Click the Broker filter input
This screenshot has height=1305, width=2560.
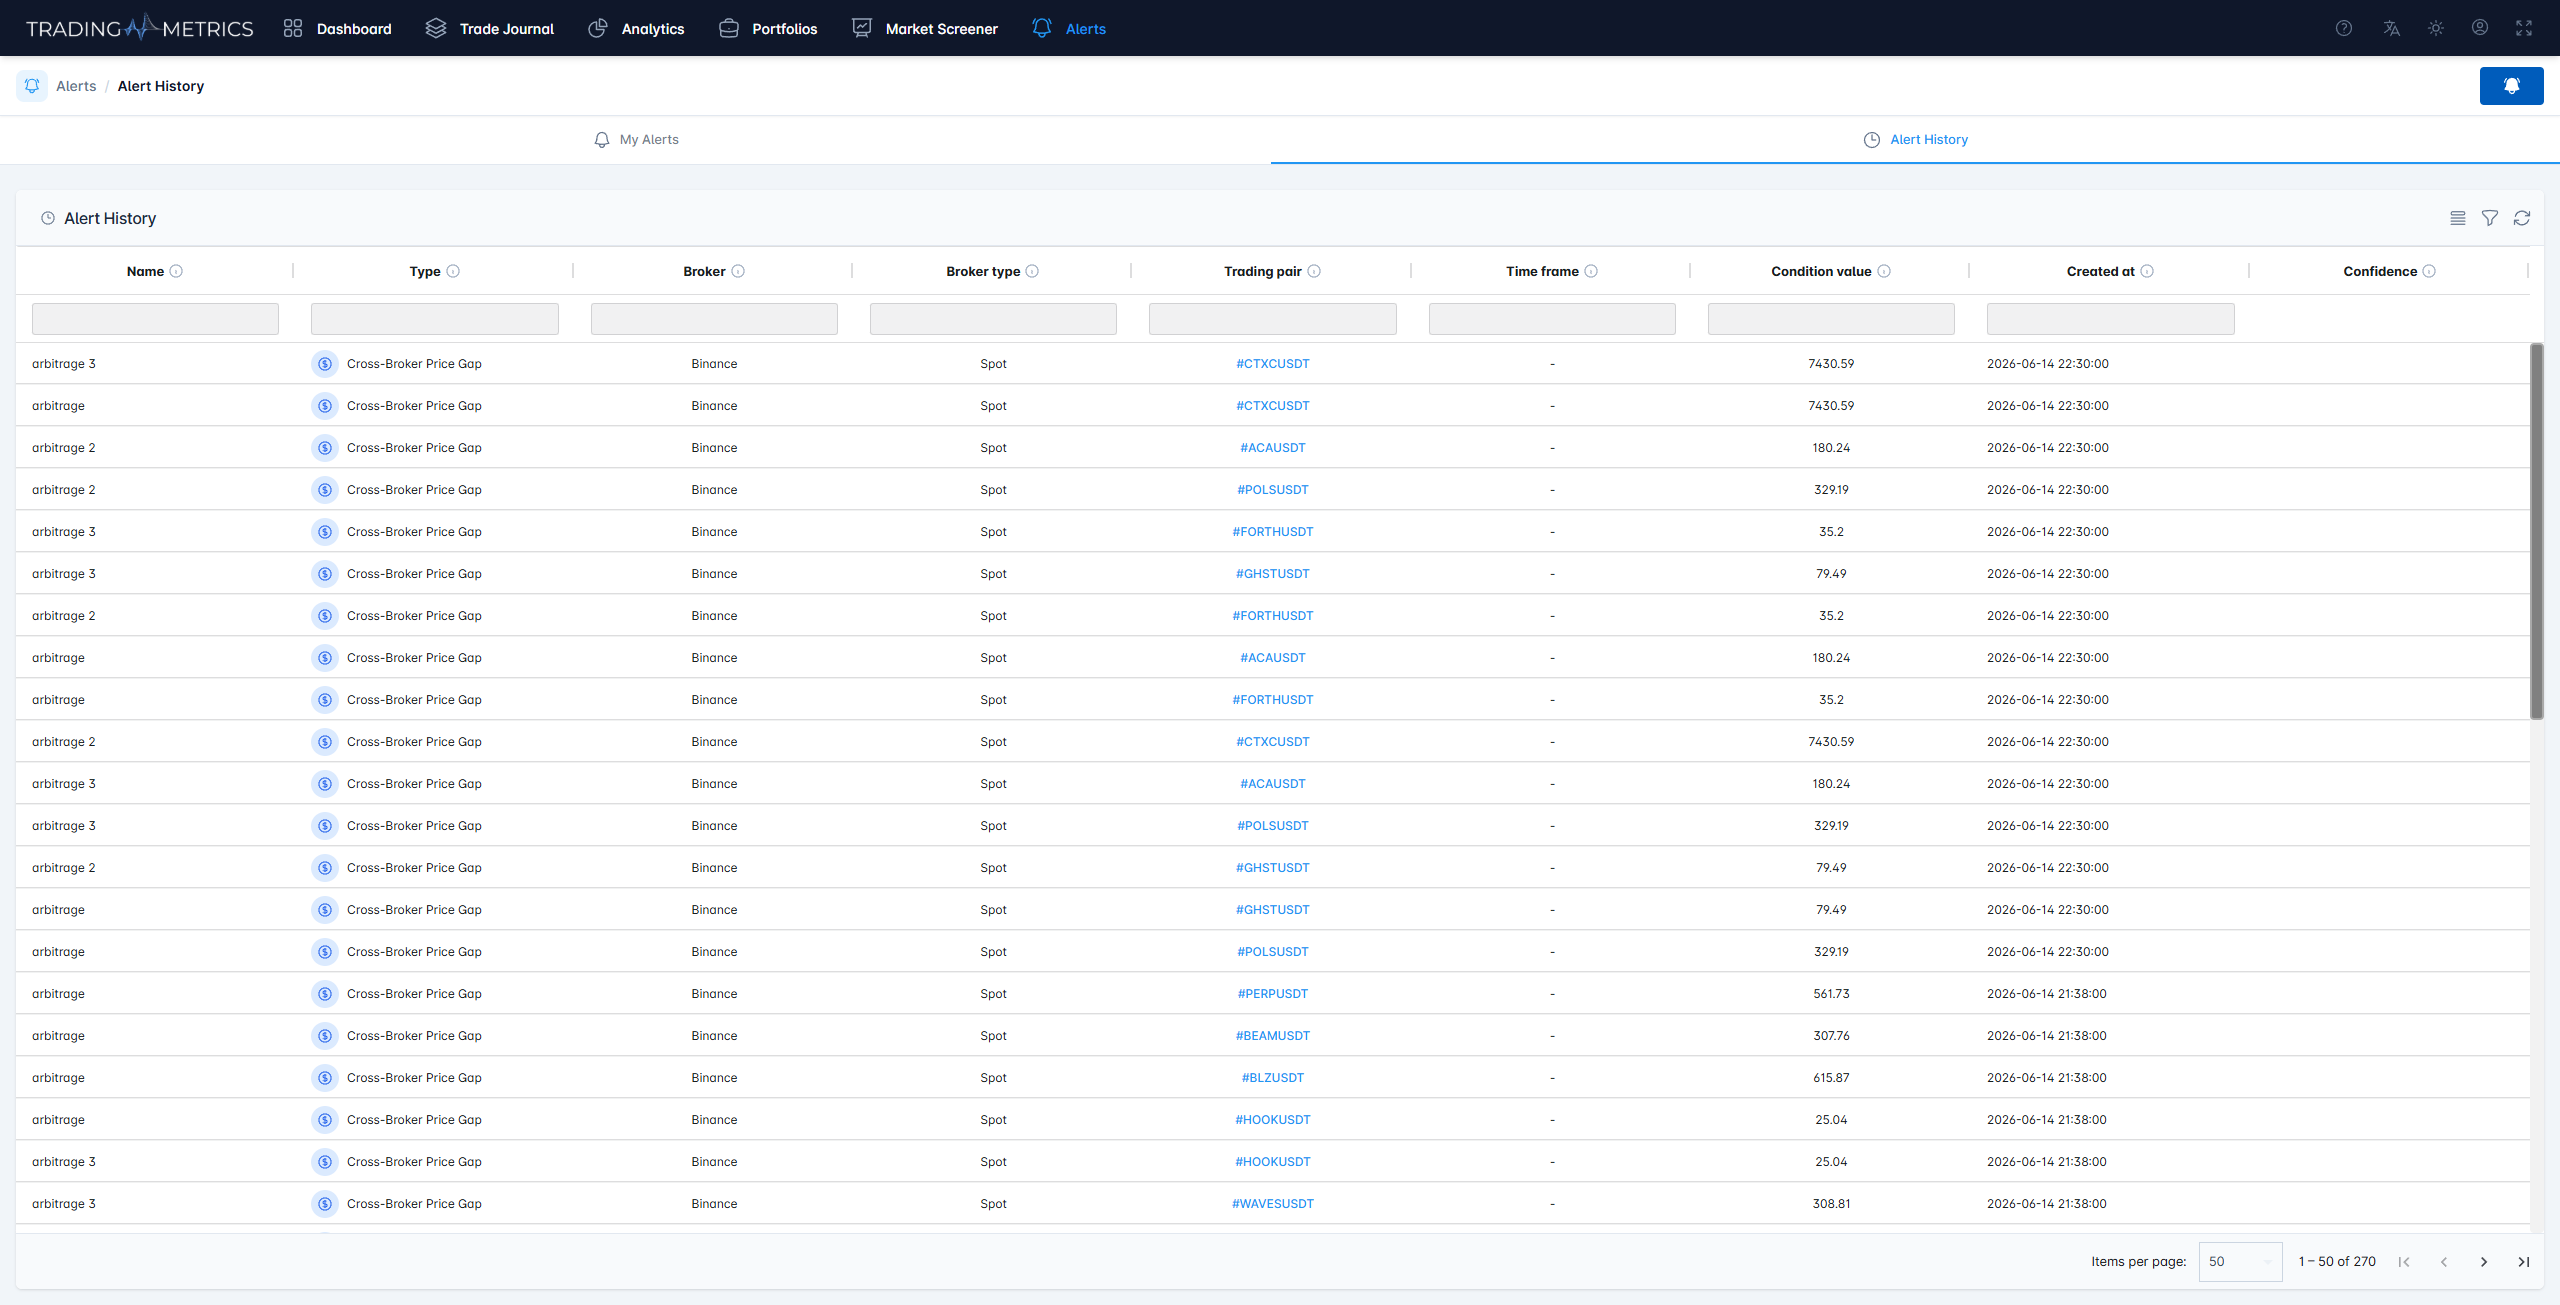click(714, 319)
